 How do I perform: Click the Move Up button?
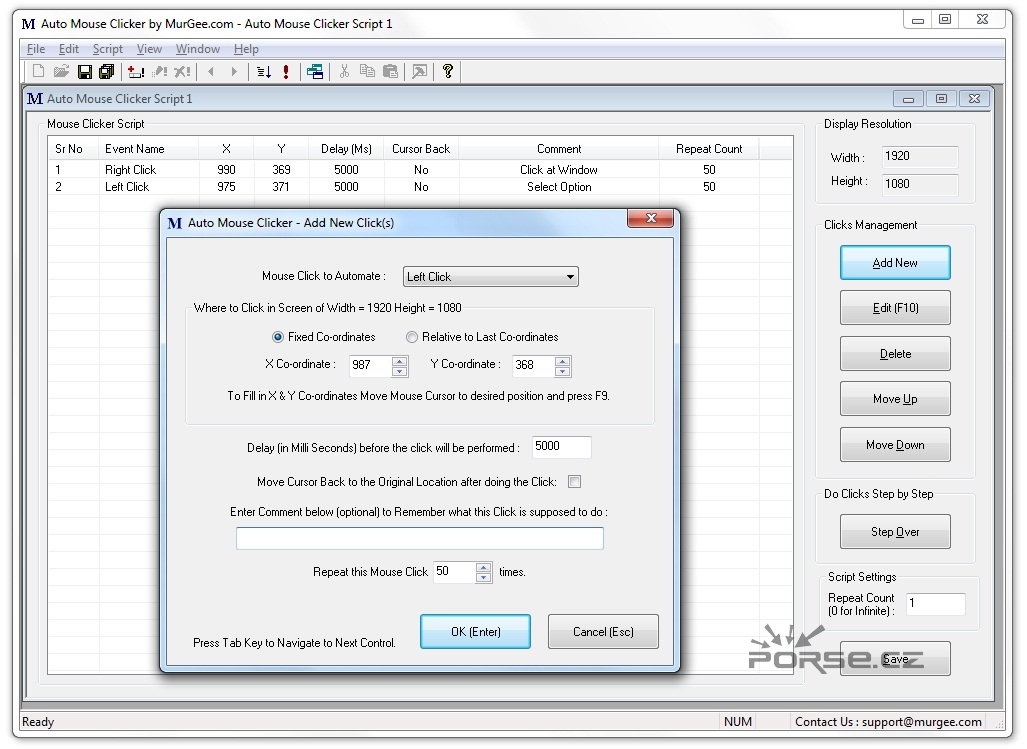click(895, 399)
